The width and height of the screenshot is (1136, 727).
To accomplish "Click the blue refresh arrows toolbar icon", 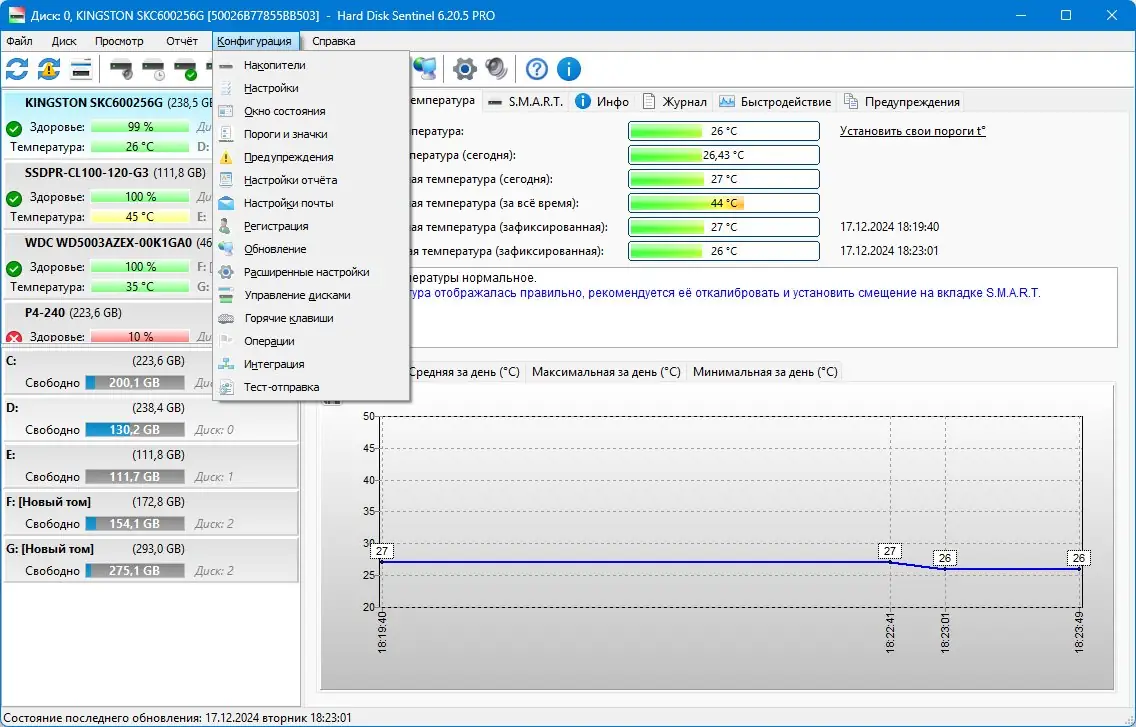I will 17,69.
